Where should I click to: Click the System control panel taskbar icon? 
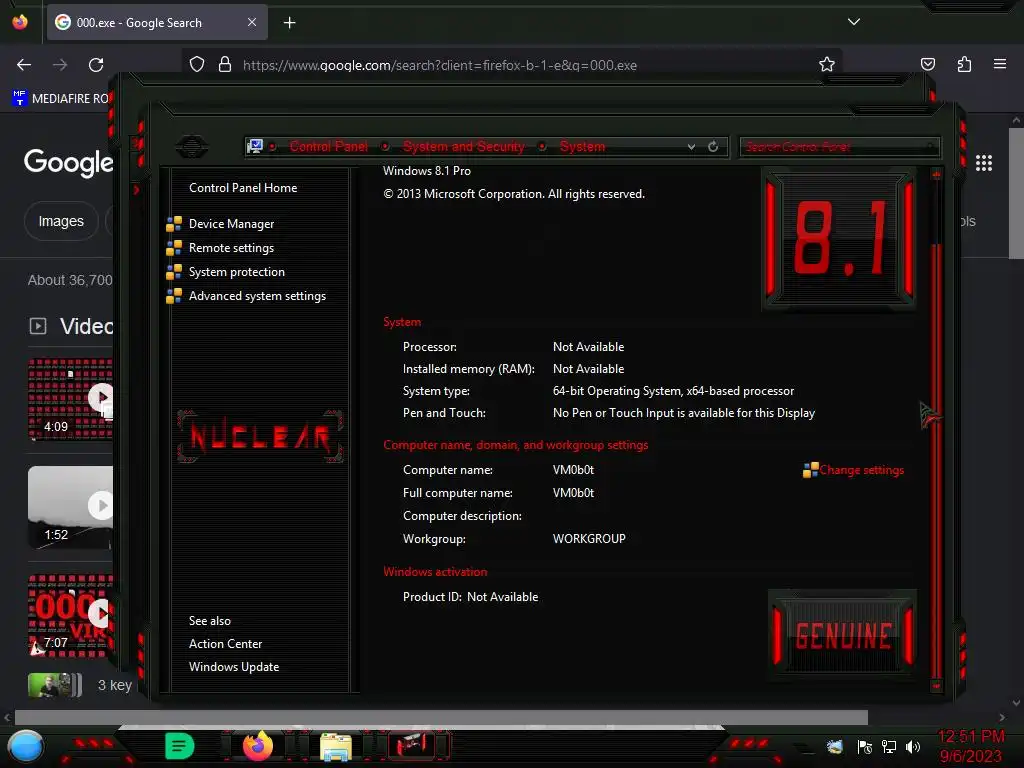click(414, 744)
